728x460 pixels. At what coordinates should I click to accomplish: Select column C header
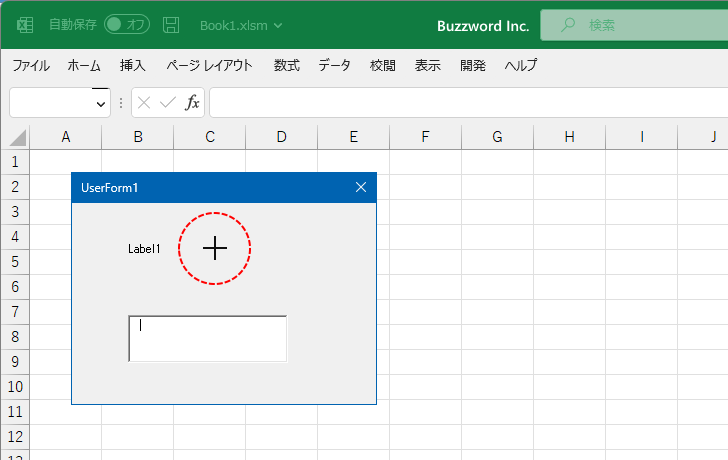[210, 137]
